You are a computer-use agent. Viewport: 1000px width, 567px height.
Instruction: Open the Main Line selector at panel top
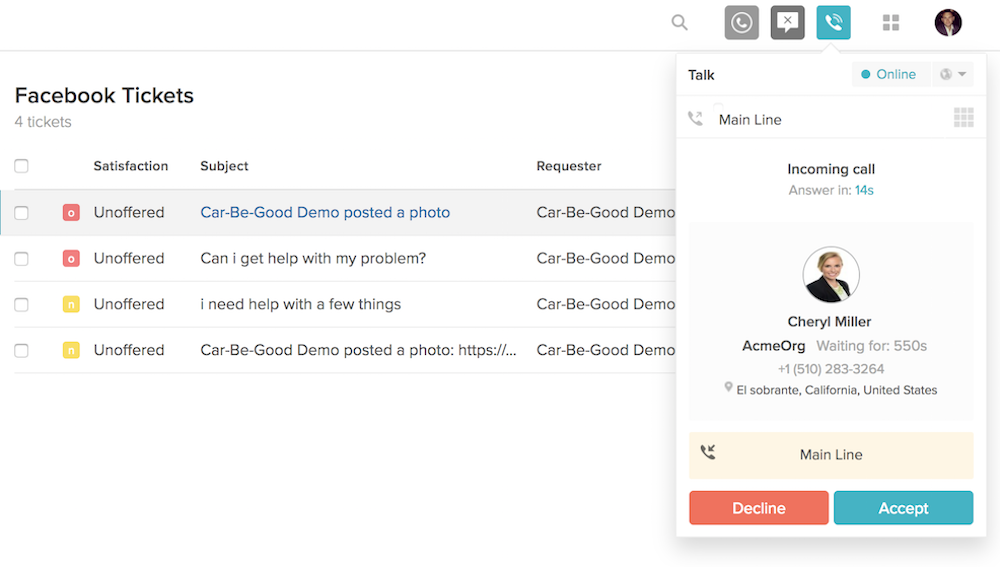pyautogui.click(x=750, y=120)
